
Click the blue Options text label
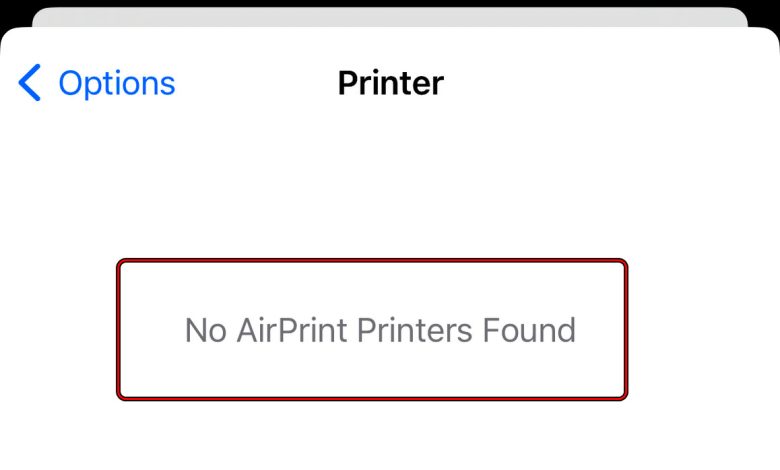[116, 83]
